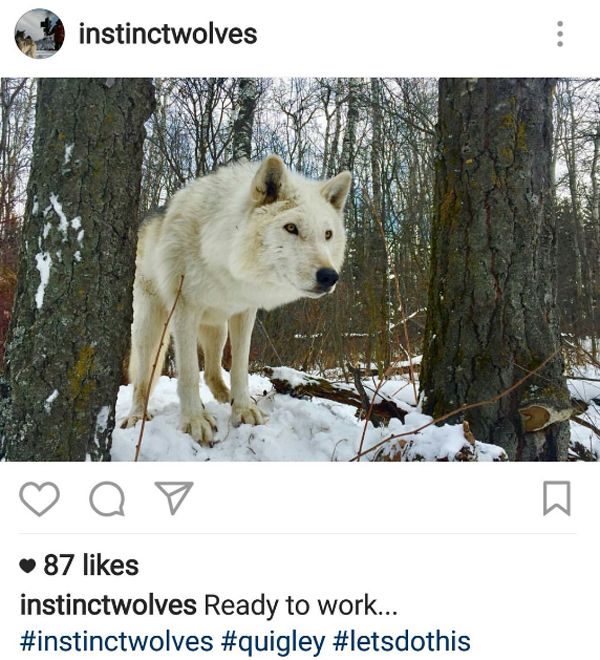Share the post via paper plane icon
This screenshot has width=600, height=660.
[174, 498]
